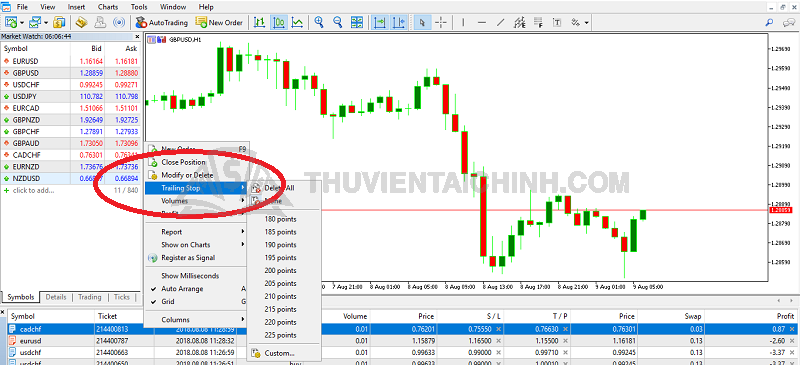
Task: Select the text label tool
Action: click(557, 22)
